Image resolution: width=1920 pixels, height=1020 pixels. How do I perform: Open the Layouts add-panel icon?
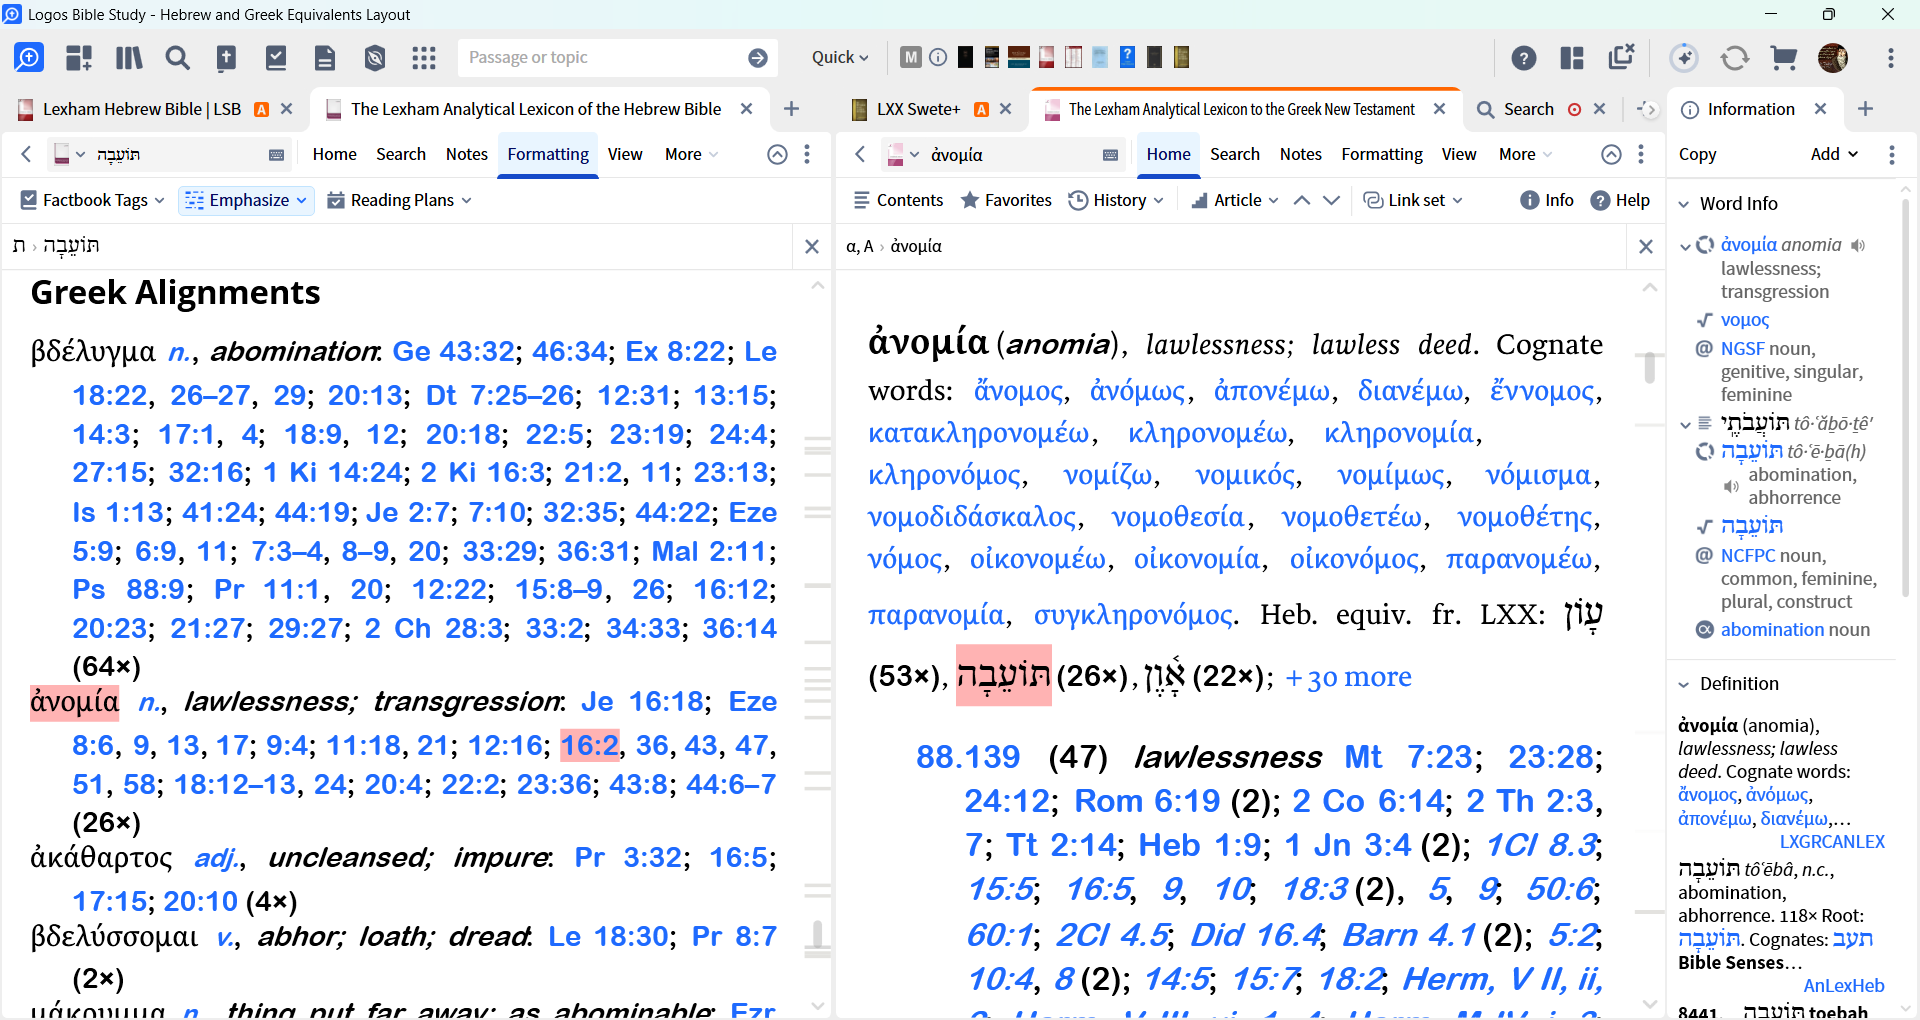[79, 58]
